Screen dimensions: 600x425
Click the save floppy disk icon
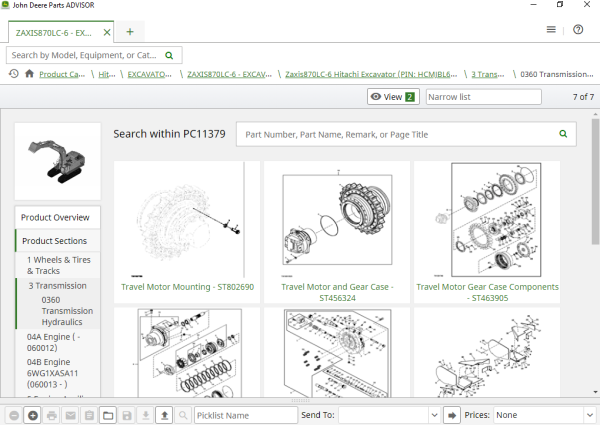[127, 415]
